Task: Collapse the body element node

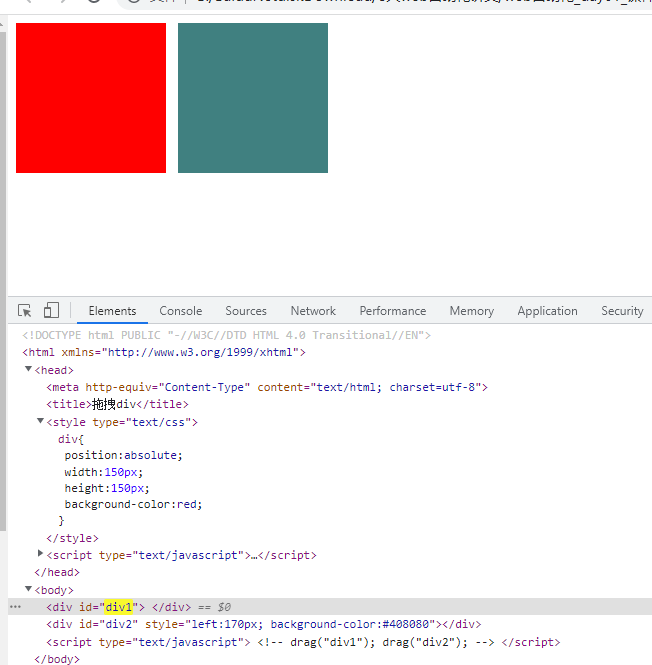Action: tap(28, 589)
